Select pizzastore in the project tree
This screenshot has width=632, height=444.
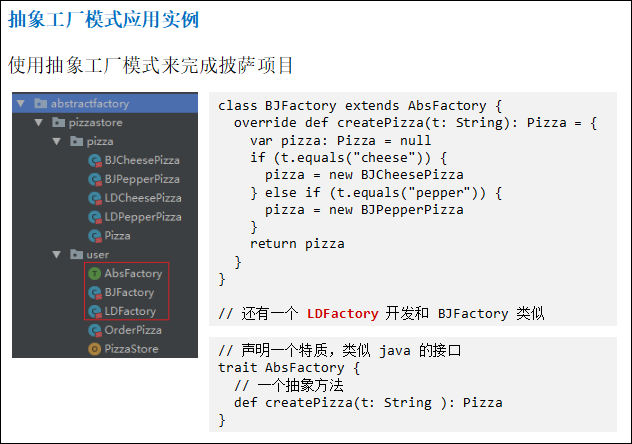pos(96,122)
